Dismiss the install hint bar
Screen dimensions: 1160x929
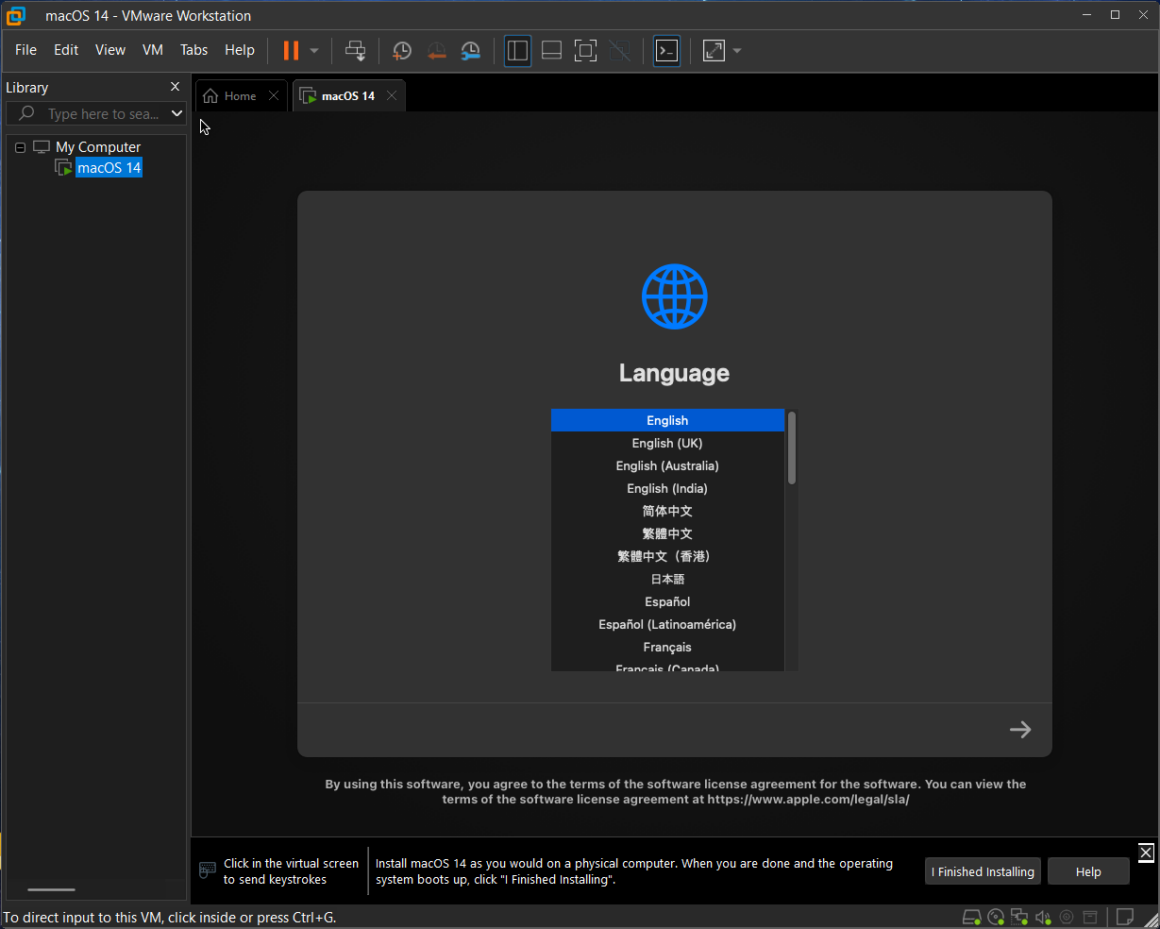[1145, 852]
